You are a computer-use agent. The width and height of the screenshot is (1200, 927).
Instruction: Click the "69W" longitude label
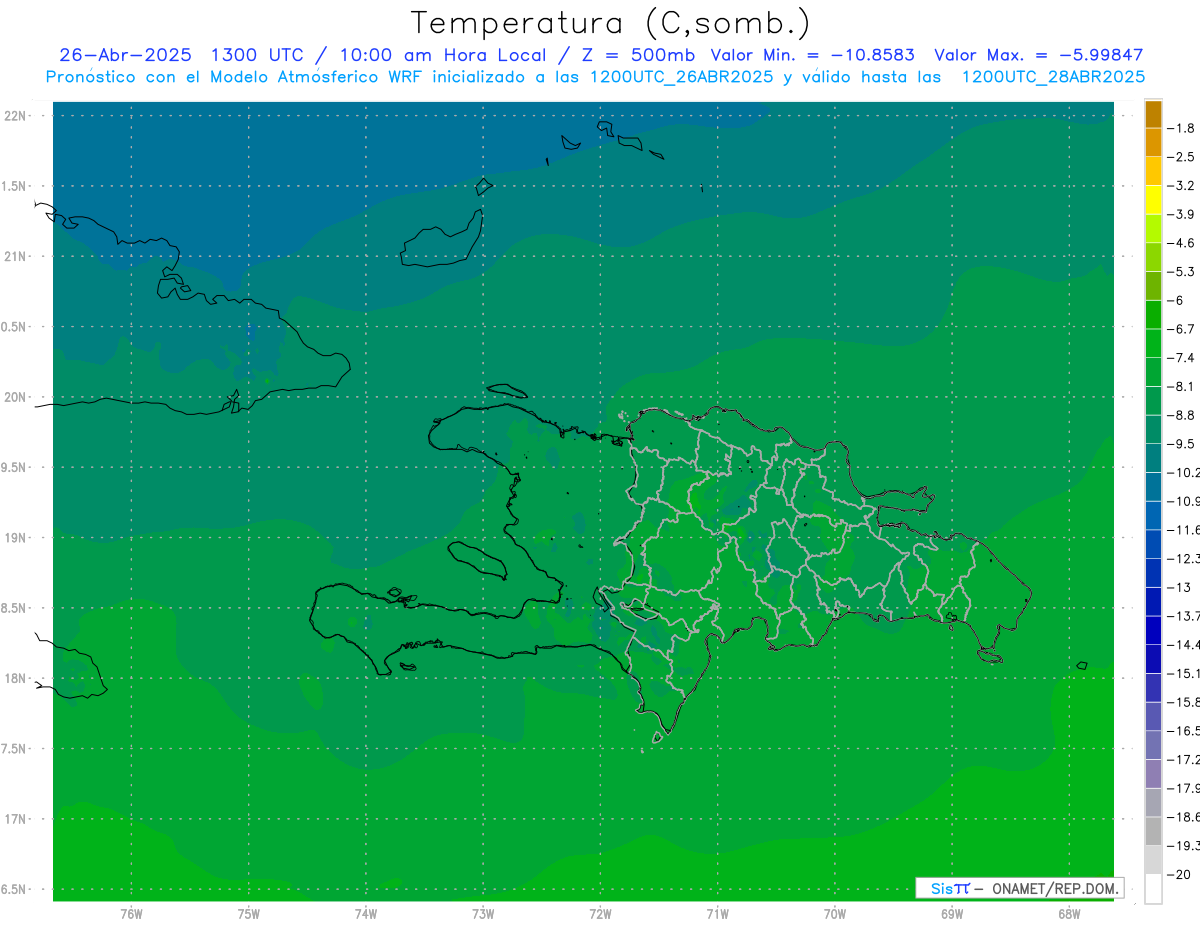(x=952, y=914)
